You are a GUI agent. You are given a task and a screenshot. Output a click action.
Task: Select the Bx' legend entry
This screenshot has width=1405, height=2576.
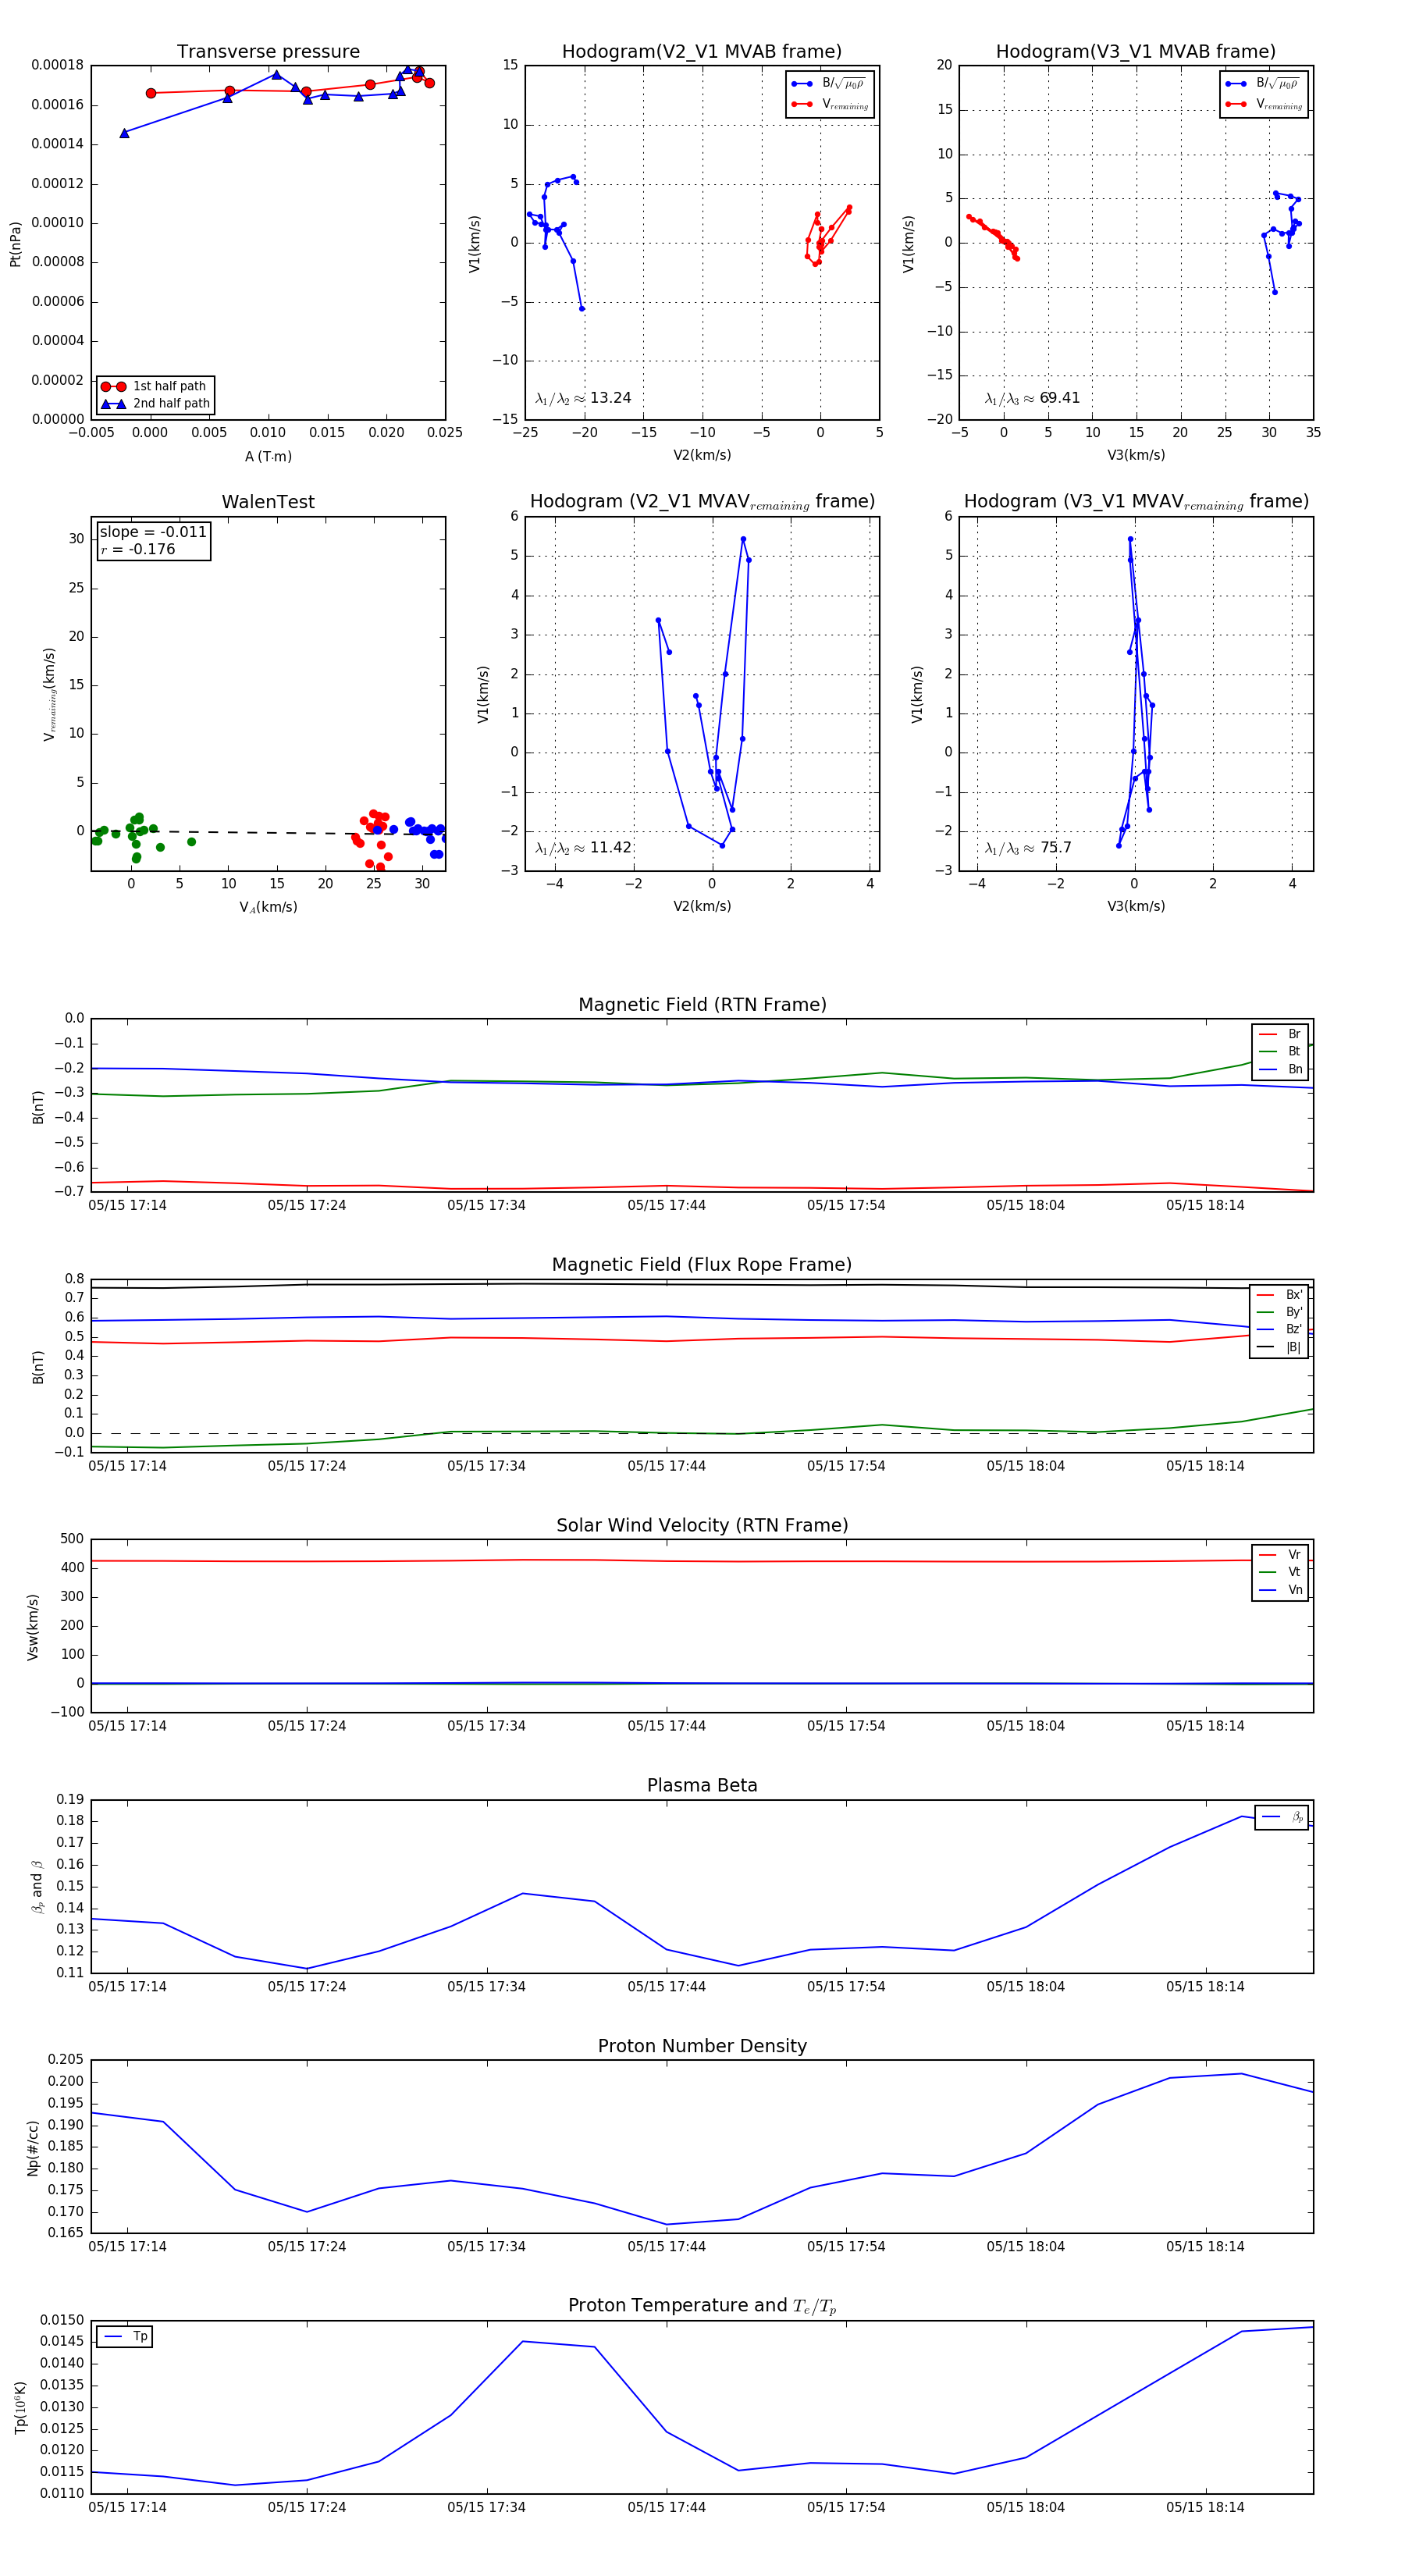pos(1279,1294)
